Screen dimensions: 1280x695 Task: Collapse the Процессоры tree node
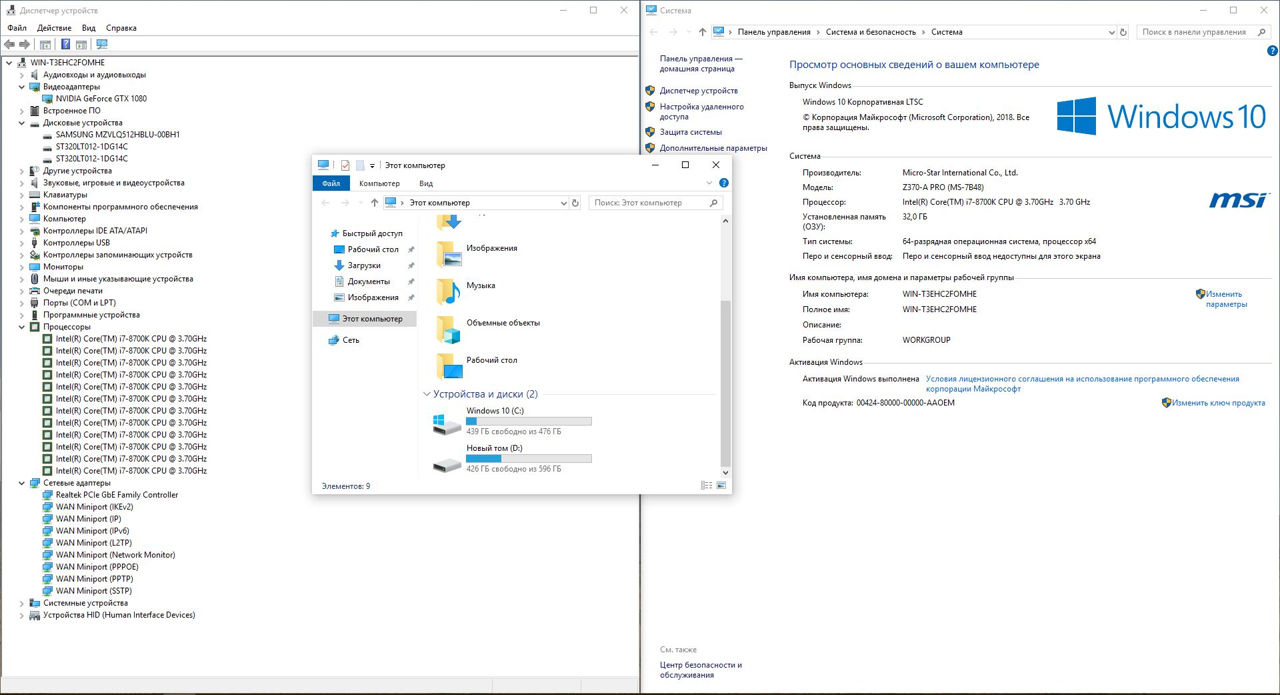coord(23,327)
